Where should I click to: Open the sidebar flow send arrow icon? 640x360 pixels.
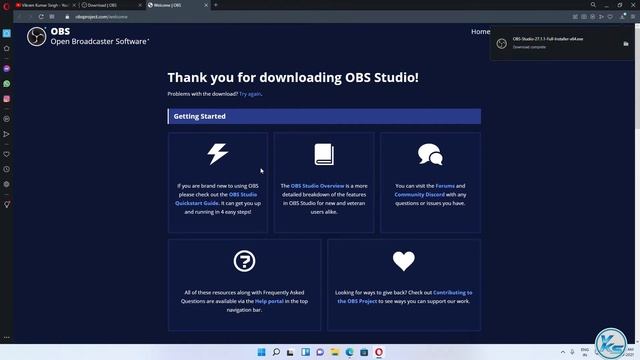[x=7, y=134]
